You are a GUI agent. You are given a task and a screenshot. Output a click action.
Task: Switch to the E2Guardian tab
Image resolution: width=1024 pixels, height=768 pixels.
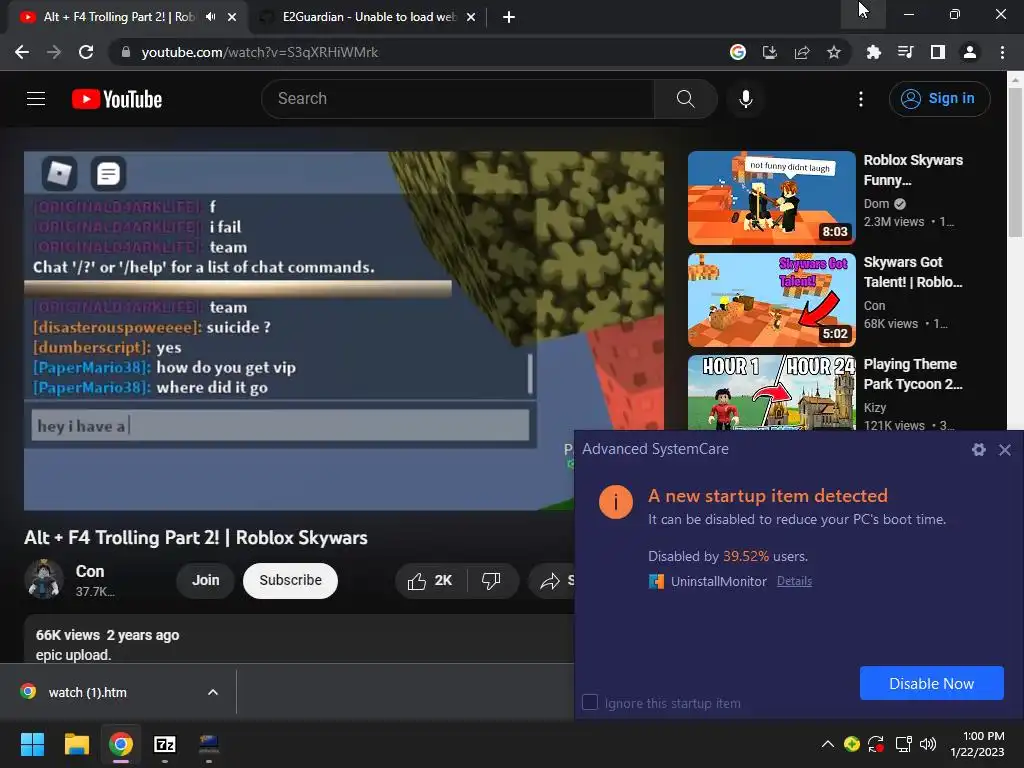point(368,17)
